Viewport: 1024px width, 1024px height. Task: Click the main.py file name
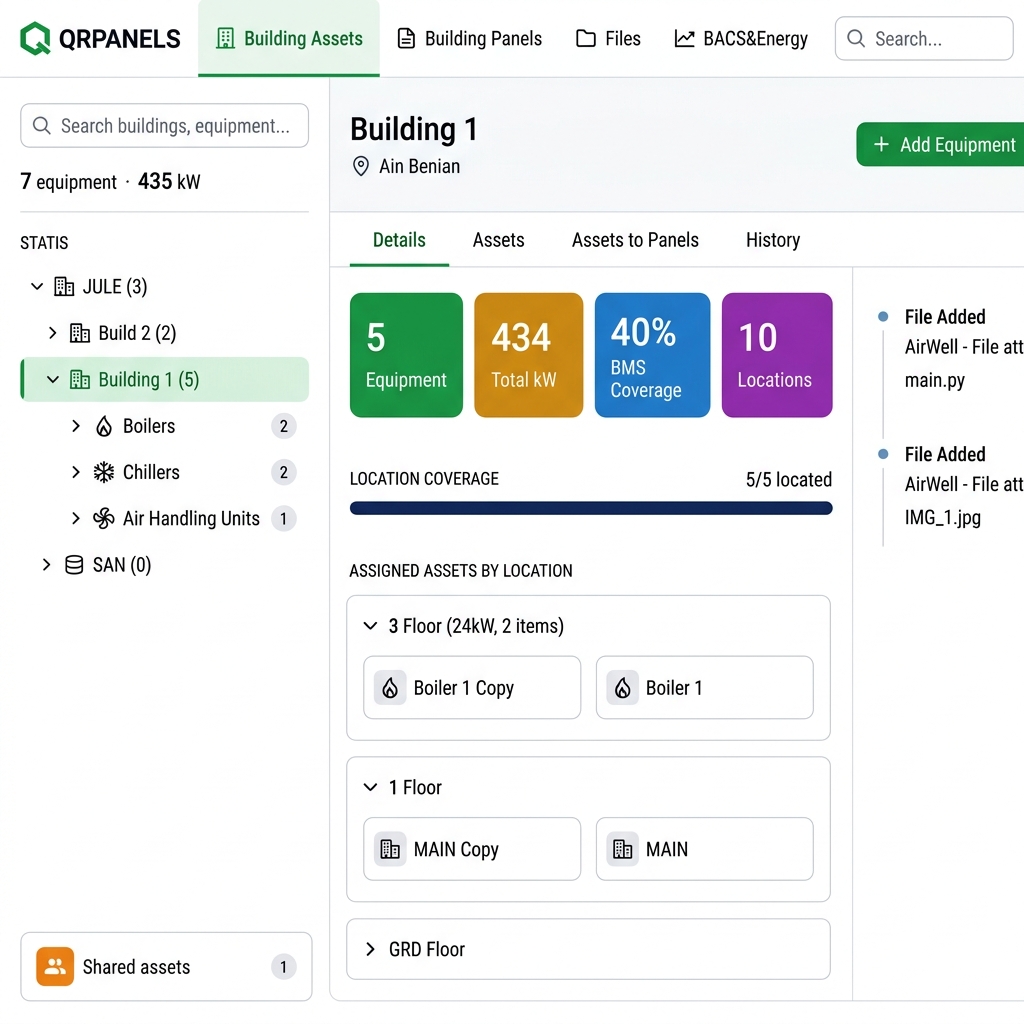(935, 380)
